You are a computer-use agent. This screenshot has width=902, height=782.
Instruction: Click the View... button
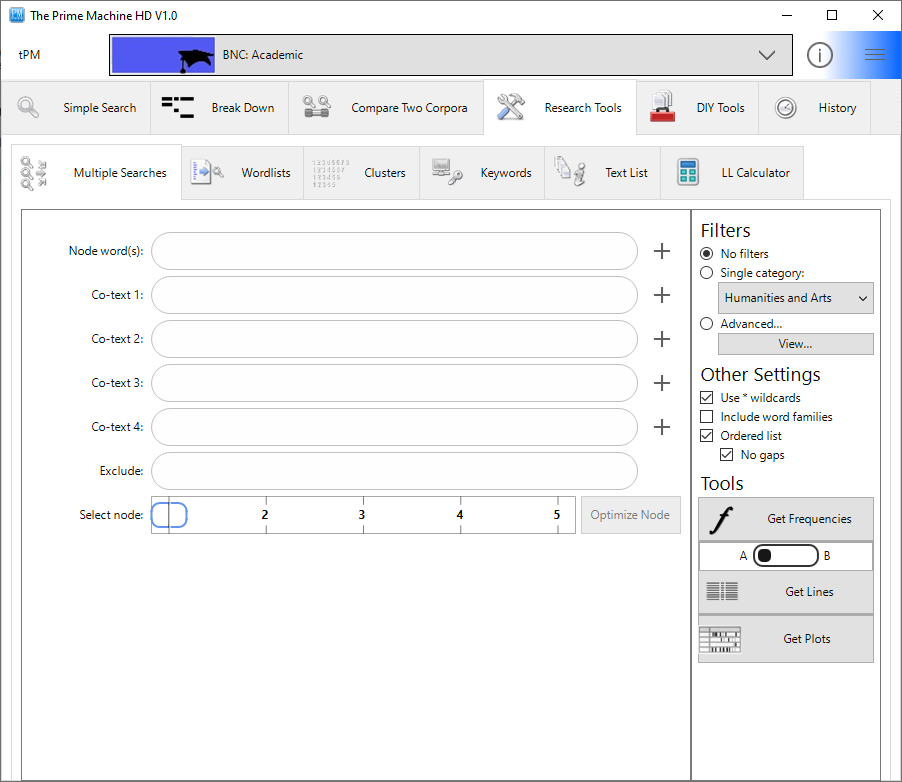[x=796, y=344]
